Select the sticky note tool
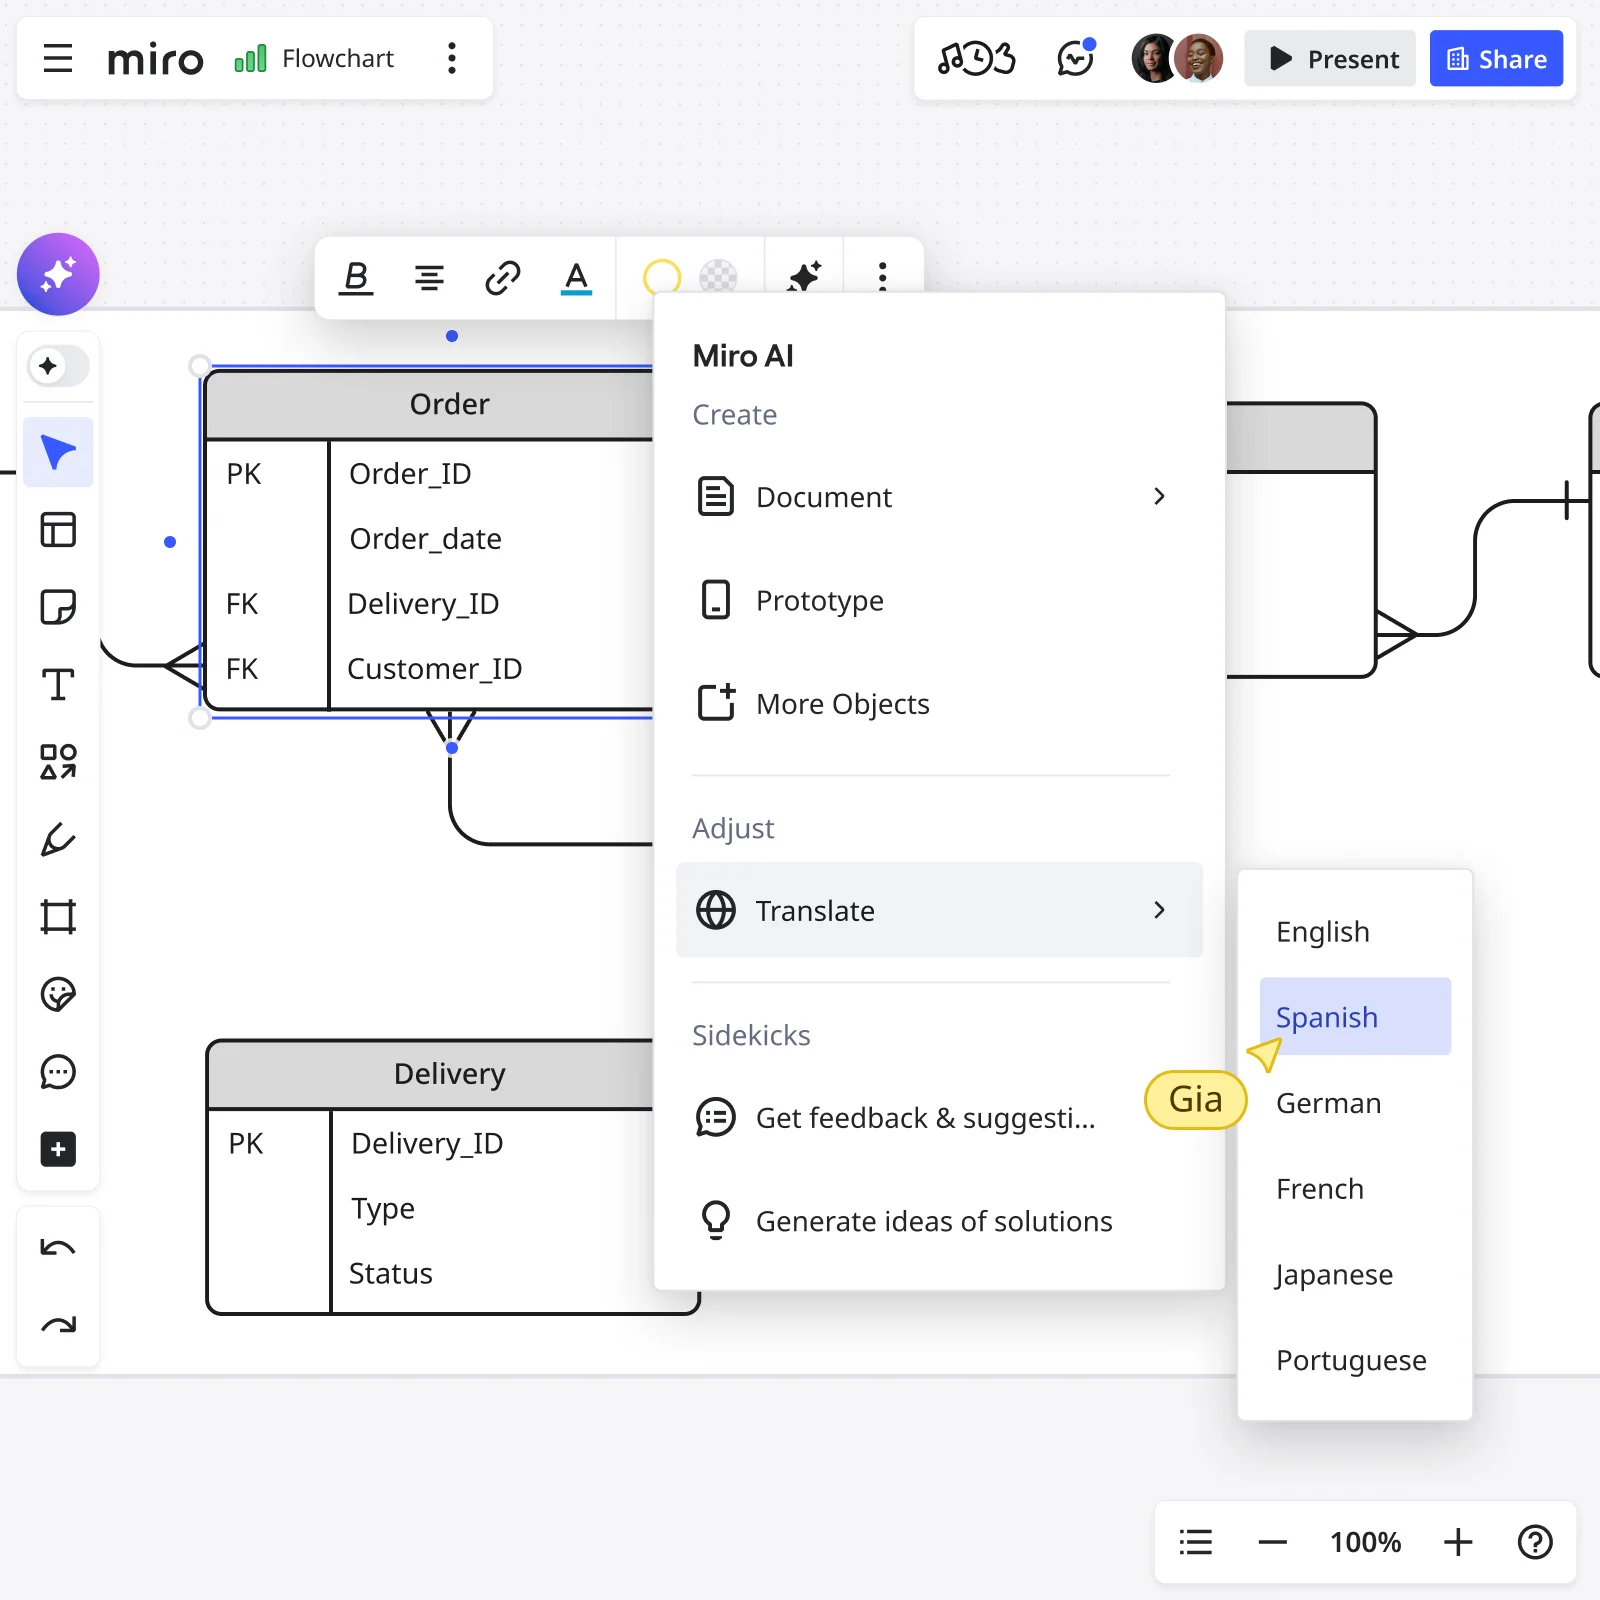 pyautogui.click(x=58, y=607)
